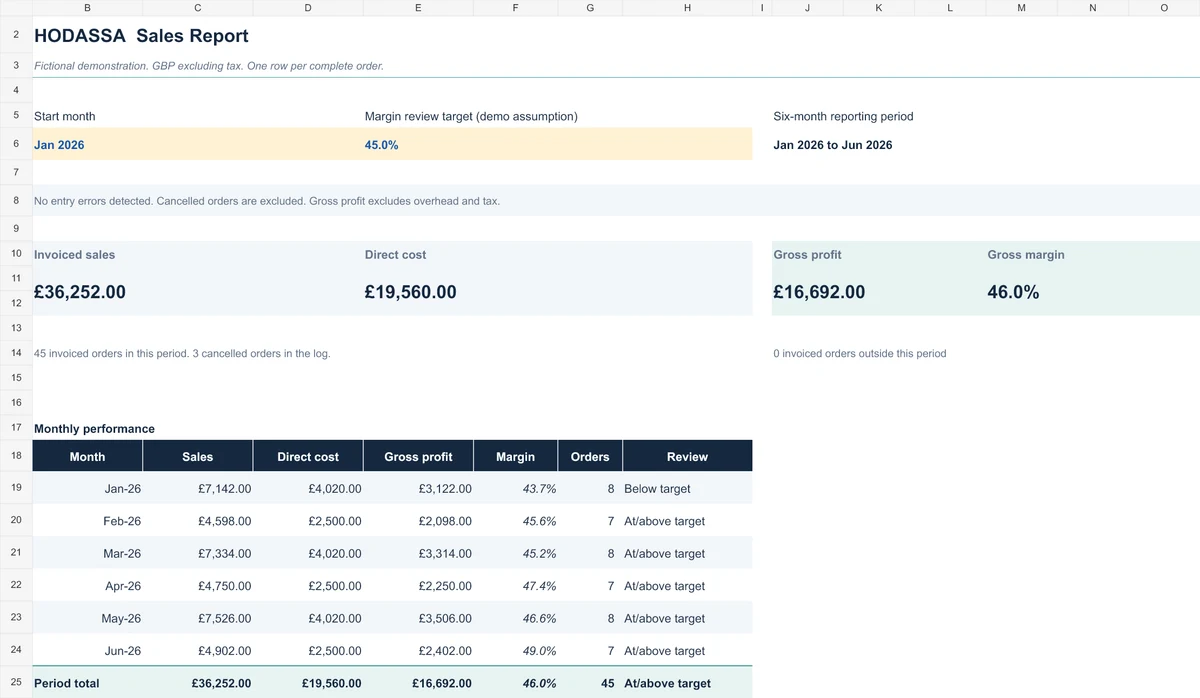
Task: Click the margin target value 45.0%
Action: tap(381, 145)
